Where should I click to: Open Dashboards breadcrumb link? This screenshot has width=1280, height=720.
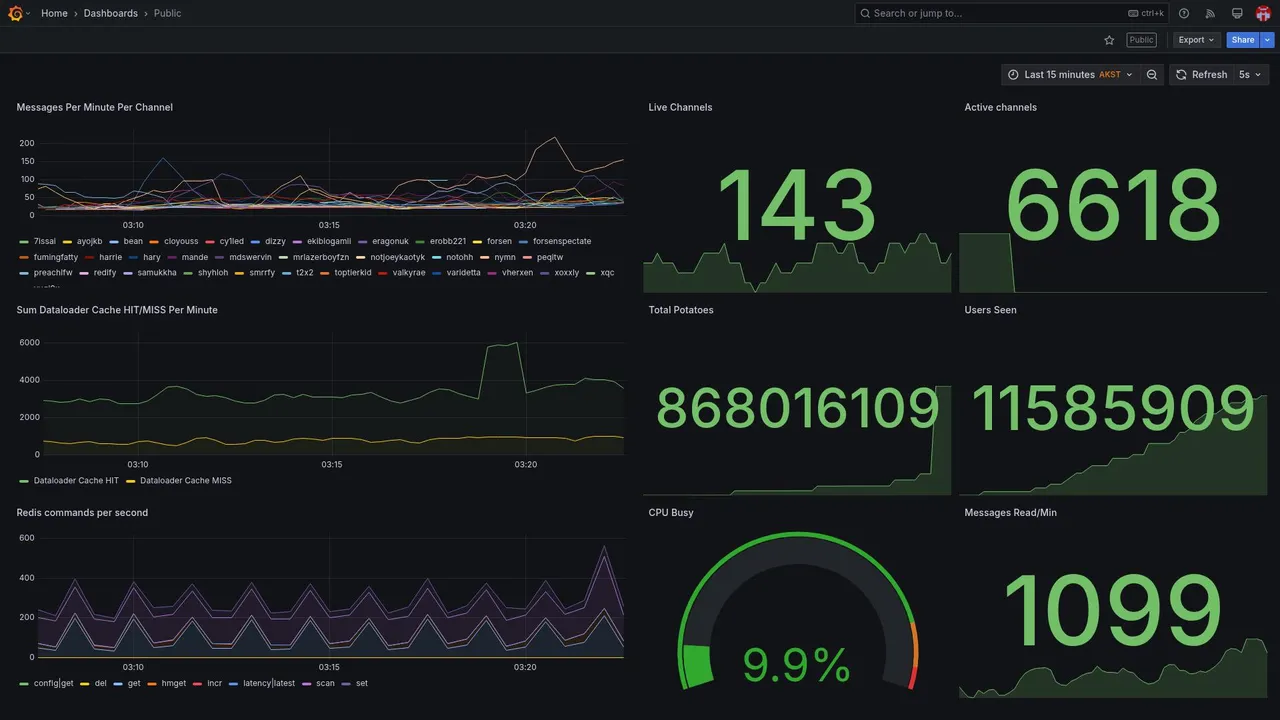click(111, 13)
